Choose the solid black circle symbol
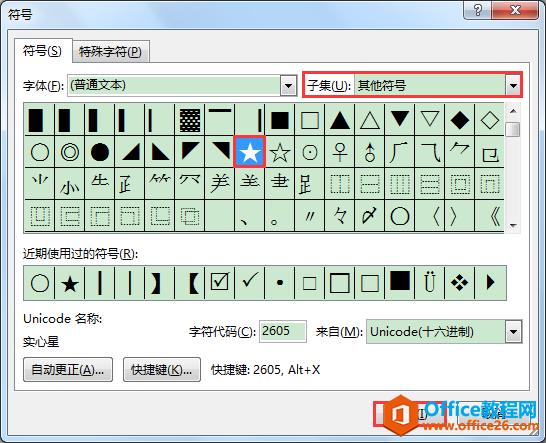The image size is (546, 443). (100, 152)
